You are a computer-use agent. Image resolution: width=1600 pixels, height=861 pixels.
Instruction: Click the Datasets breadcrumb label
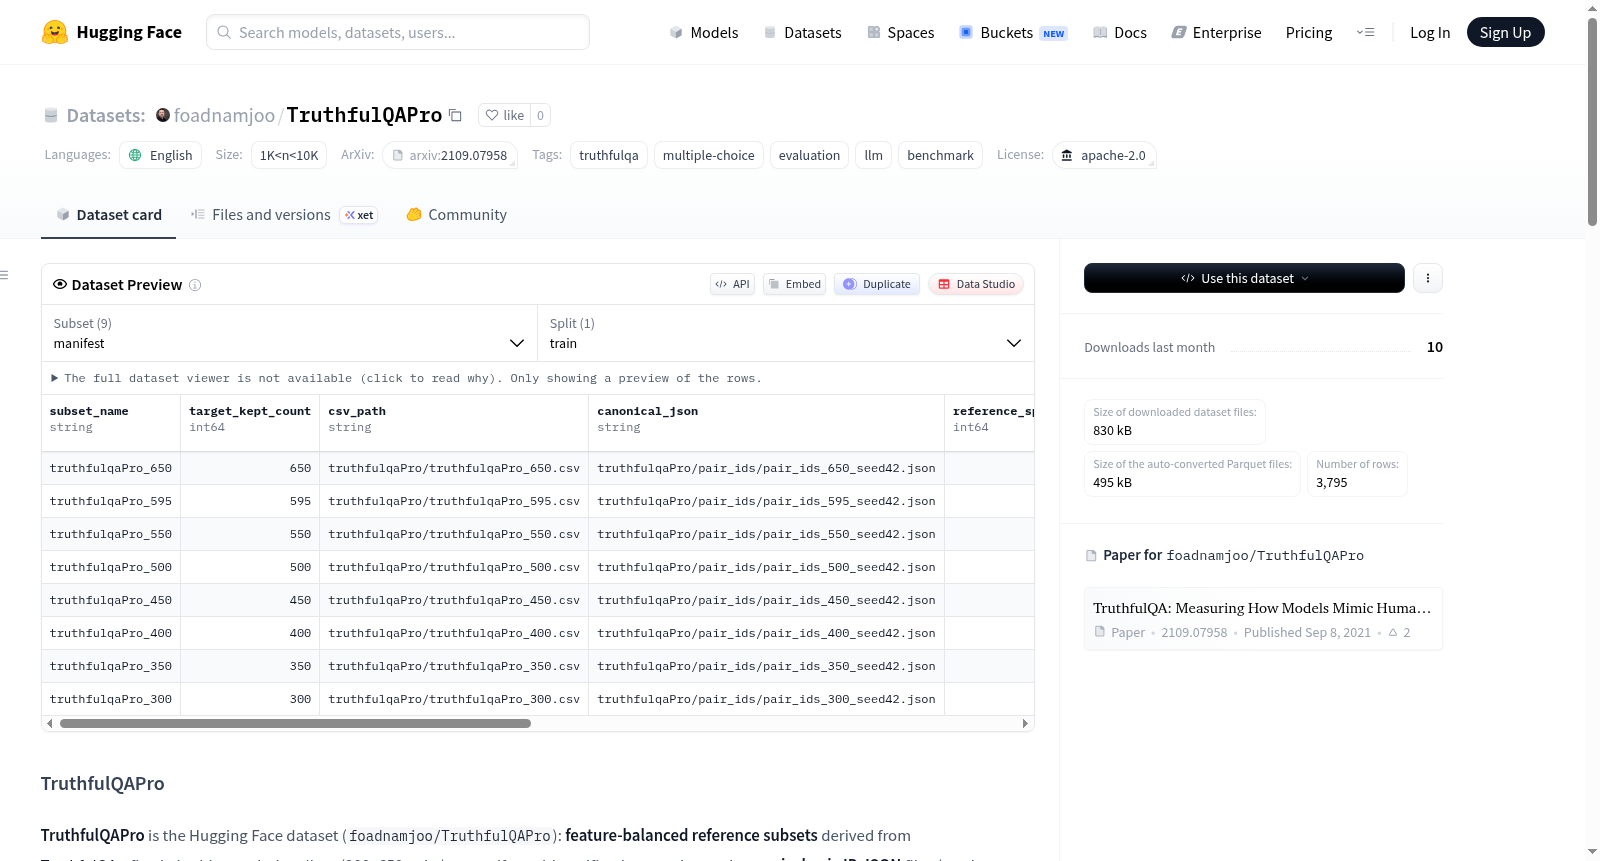(x=106, y=115)
